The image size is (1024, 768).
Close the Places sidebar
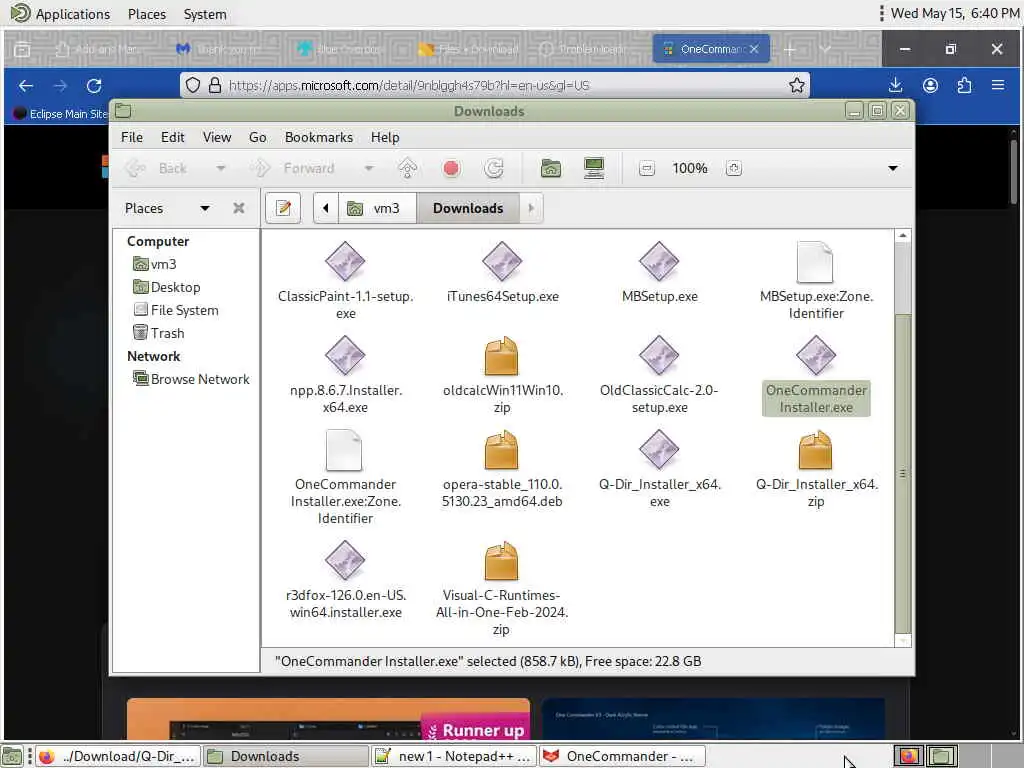238,208
